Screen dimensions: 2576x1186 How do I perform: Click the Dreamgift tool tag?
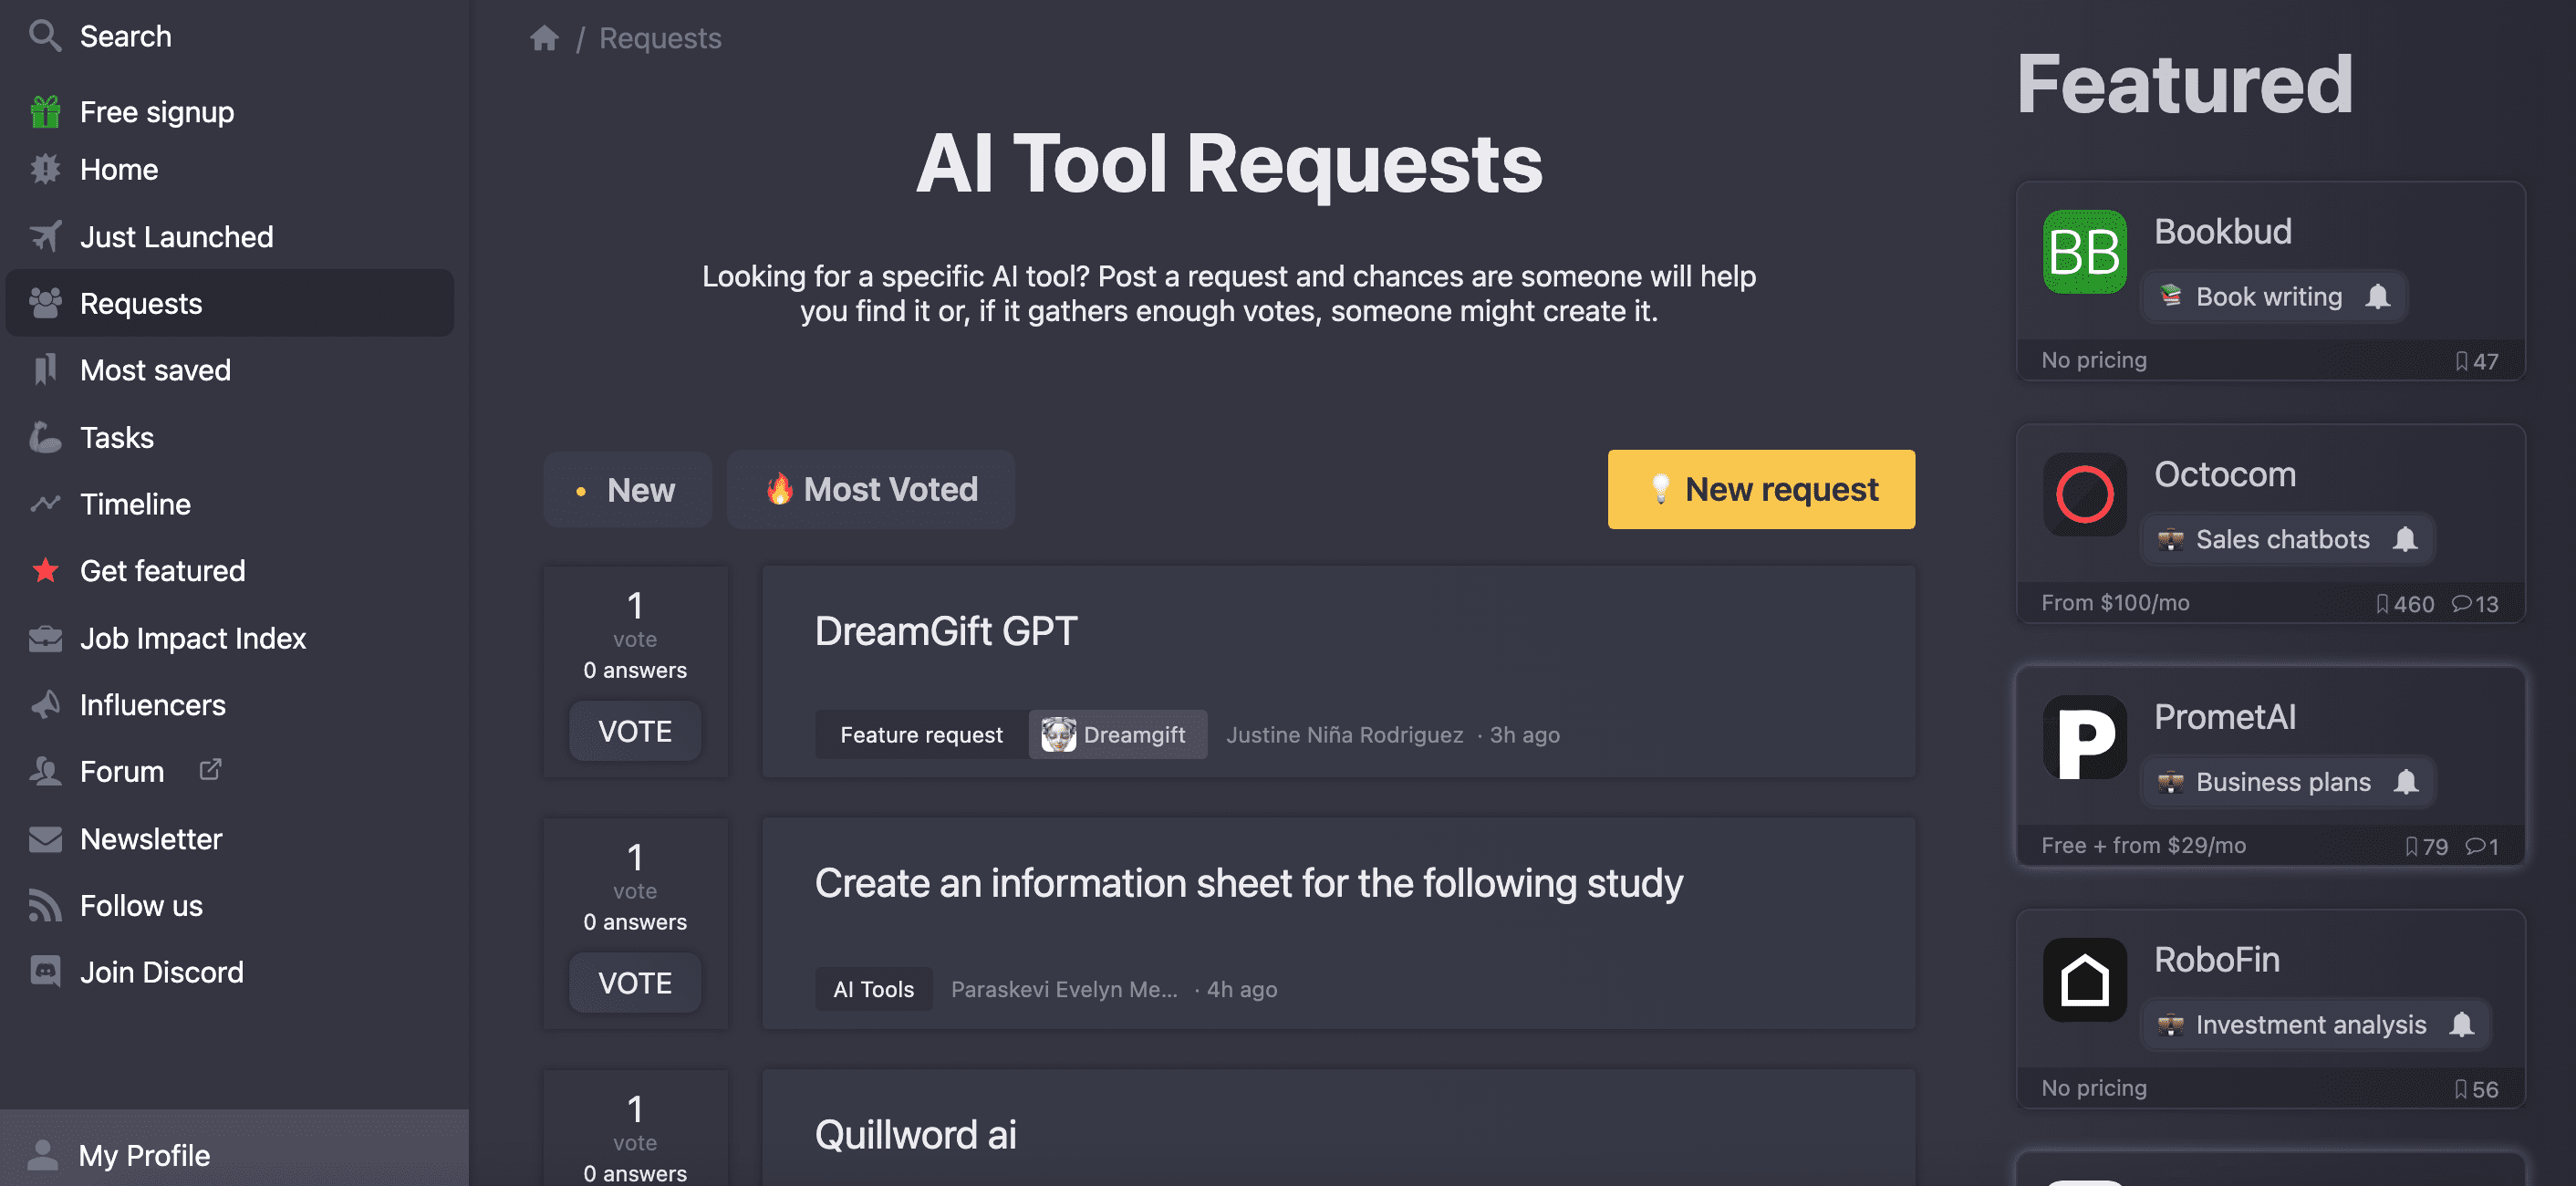coord(1117,735)
